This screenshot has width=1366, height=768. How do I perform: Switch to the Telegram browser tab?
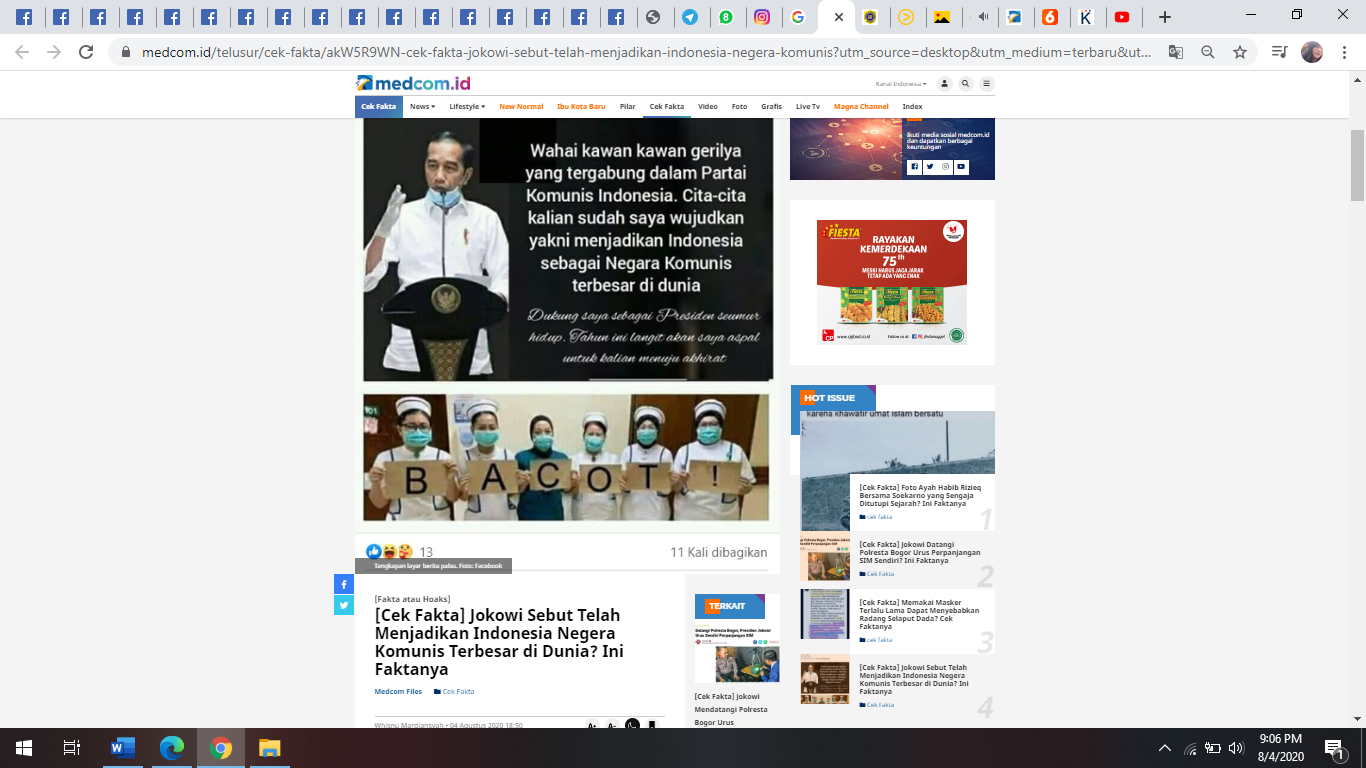click(689, 17)
